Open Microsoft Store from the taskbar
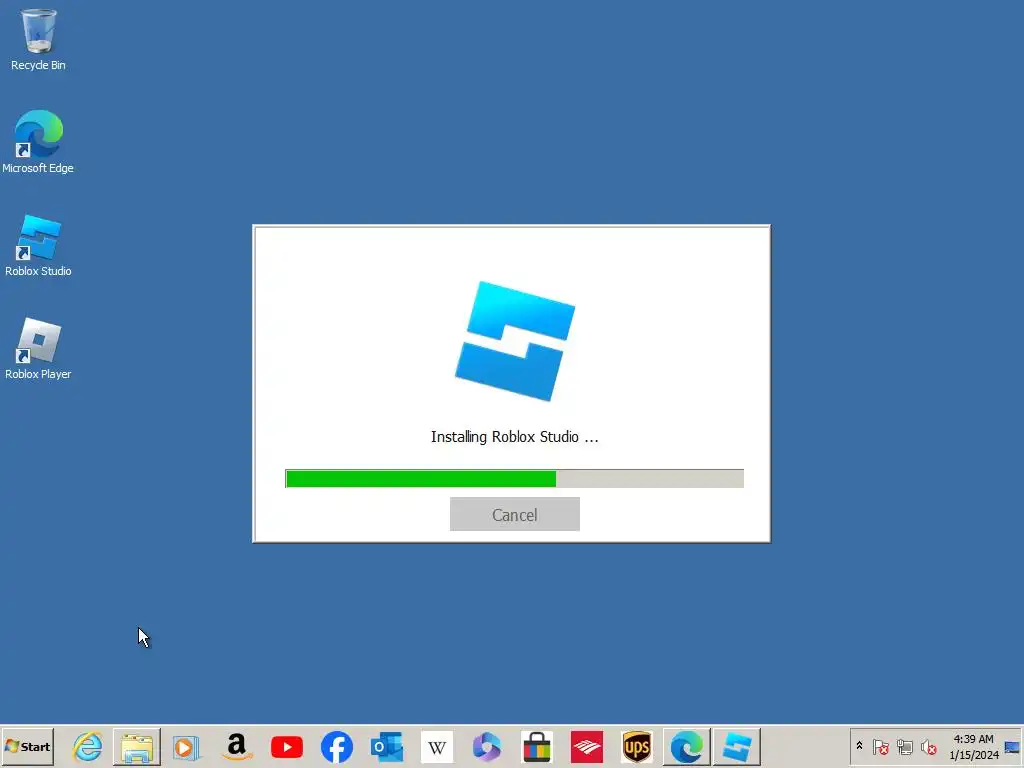 click(x=537, y=746)
